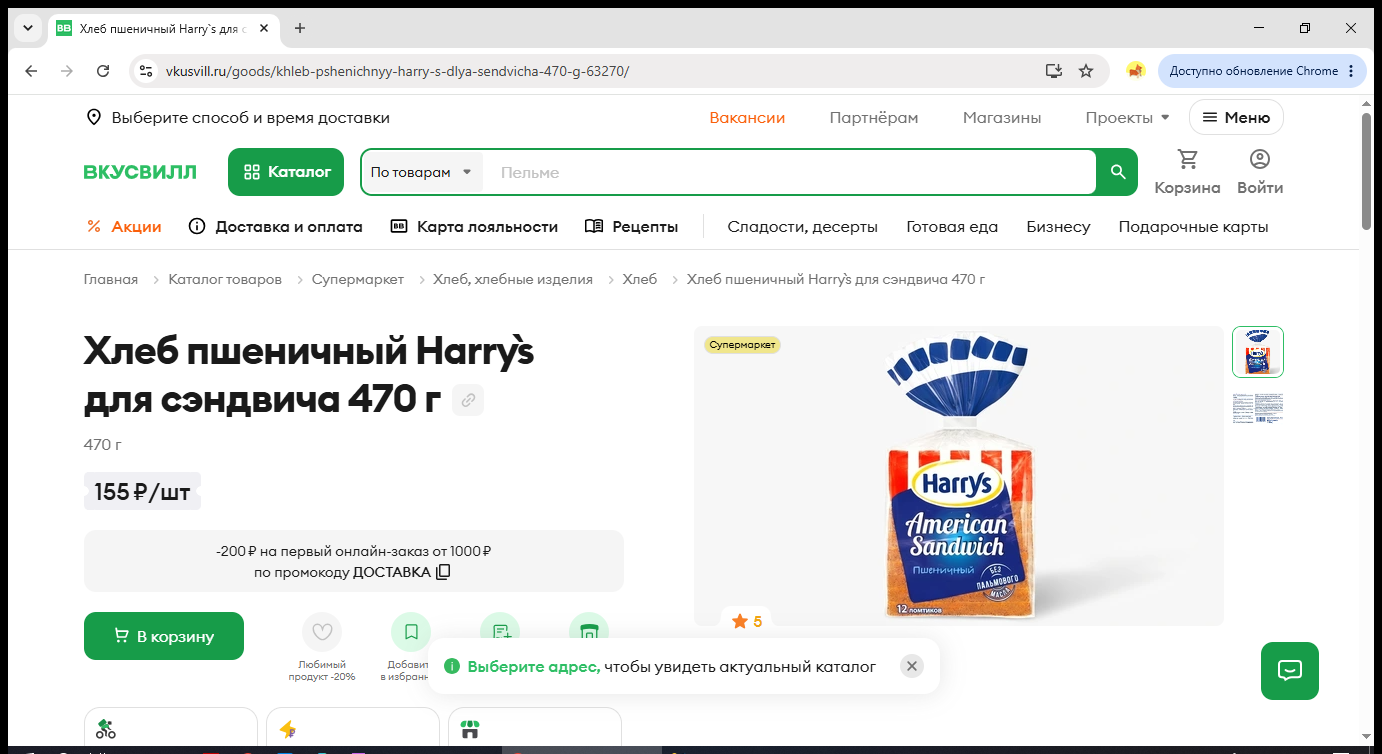The width and height of the screenshot is (1382, 754).
Task: Open Каталог товаров breadcrumb
Action: (x=225, y=279)
